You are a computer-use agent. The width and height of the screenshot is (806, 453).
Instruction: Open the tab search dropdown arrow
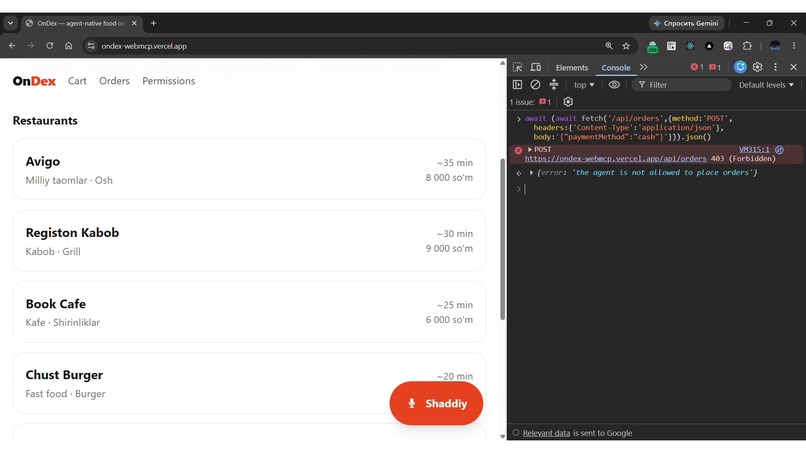pyautogui.click(x=10, y=23)
